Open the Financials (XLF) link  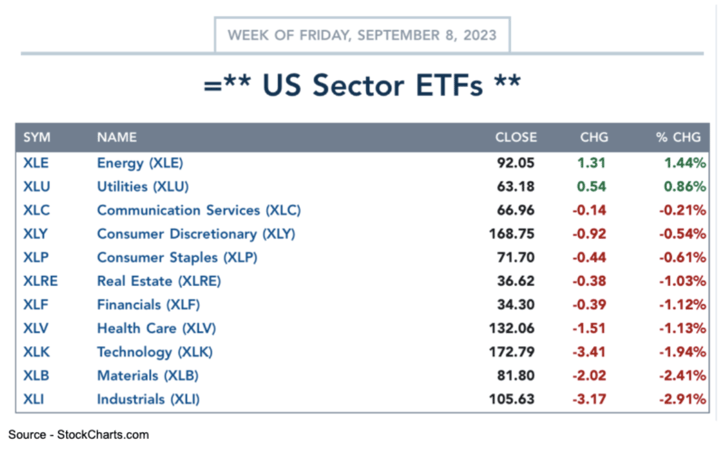point(148,304)
